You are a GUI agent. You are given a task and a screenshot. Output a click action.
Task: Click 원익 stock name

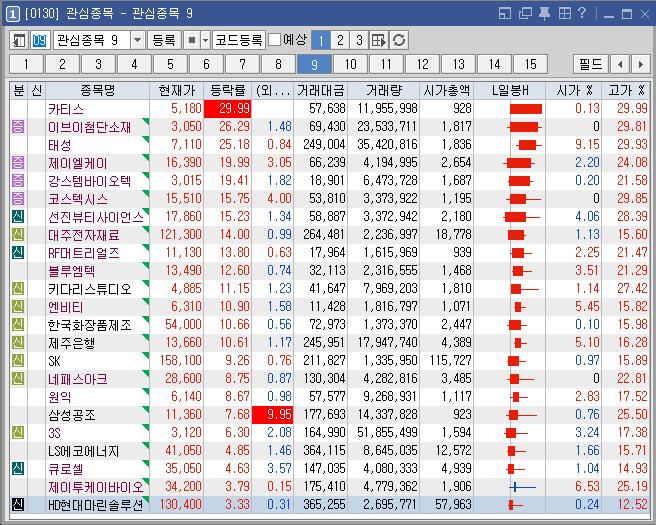tap(59, 397)
